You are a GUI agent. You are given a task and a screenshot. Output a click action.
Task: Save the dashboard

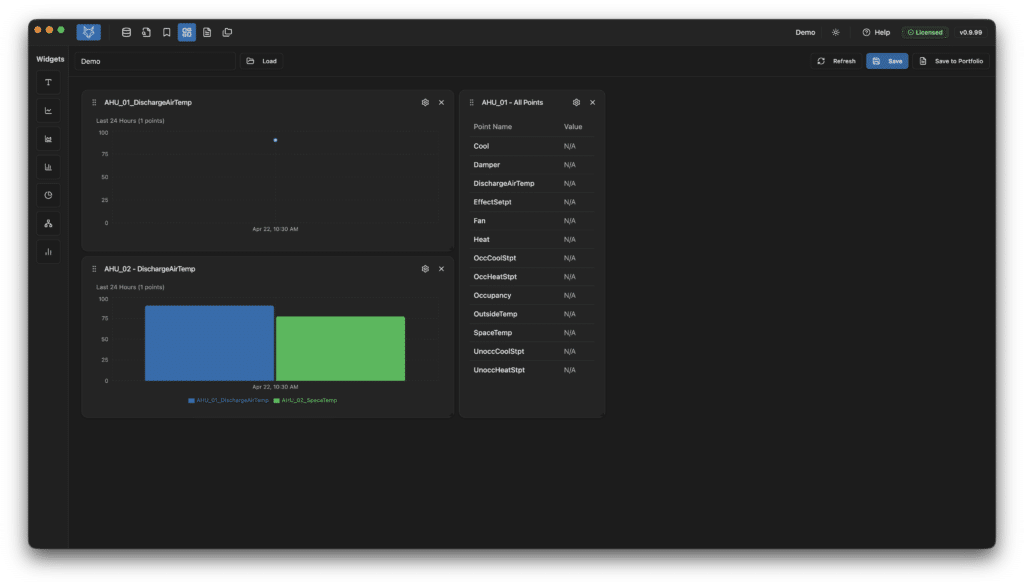click(x=887, y=61)
